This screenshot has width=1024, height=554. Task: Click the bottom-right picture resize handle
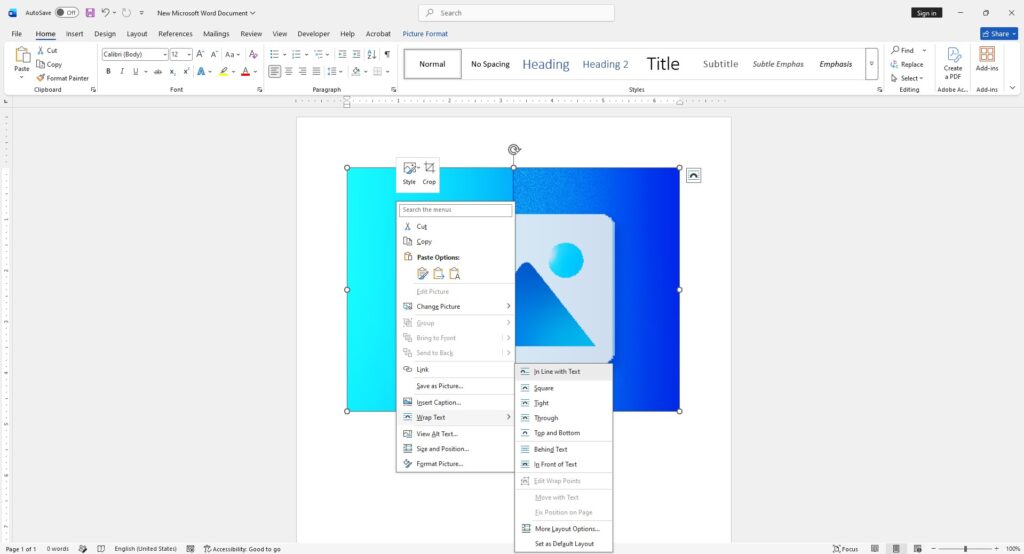click(680, 411)
